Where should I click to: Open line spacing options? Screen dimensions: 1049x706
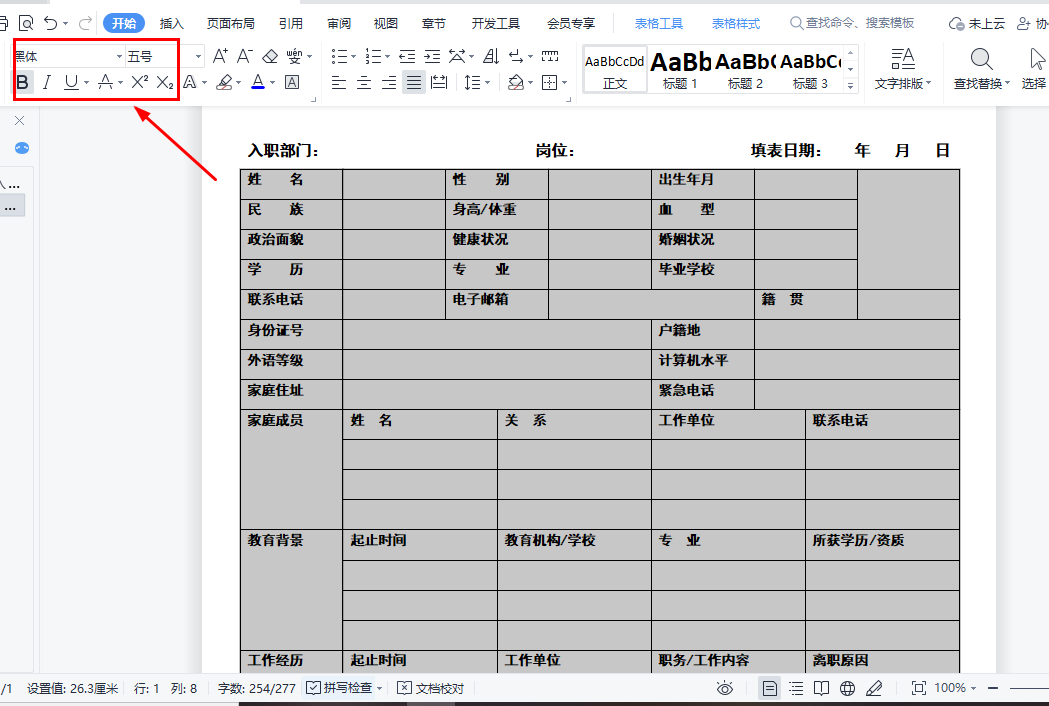click(472, 82)
